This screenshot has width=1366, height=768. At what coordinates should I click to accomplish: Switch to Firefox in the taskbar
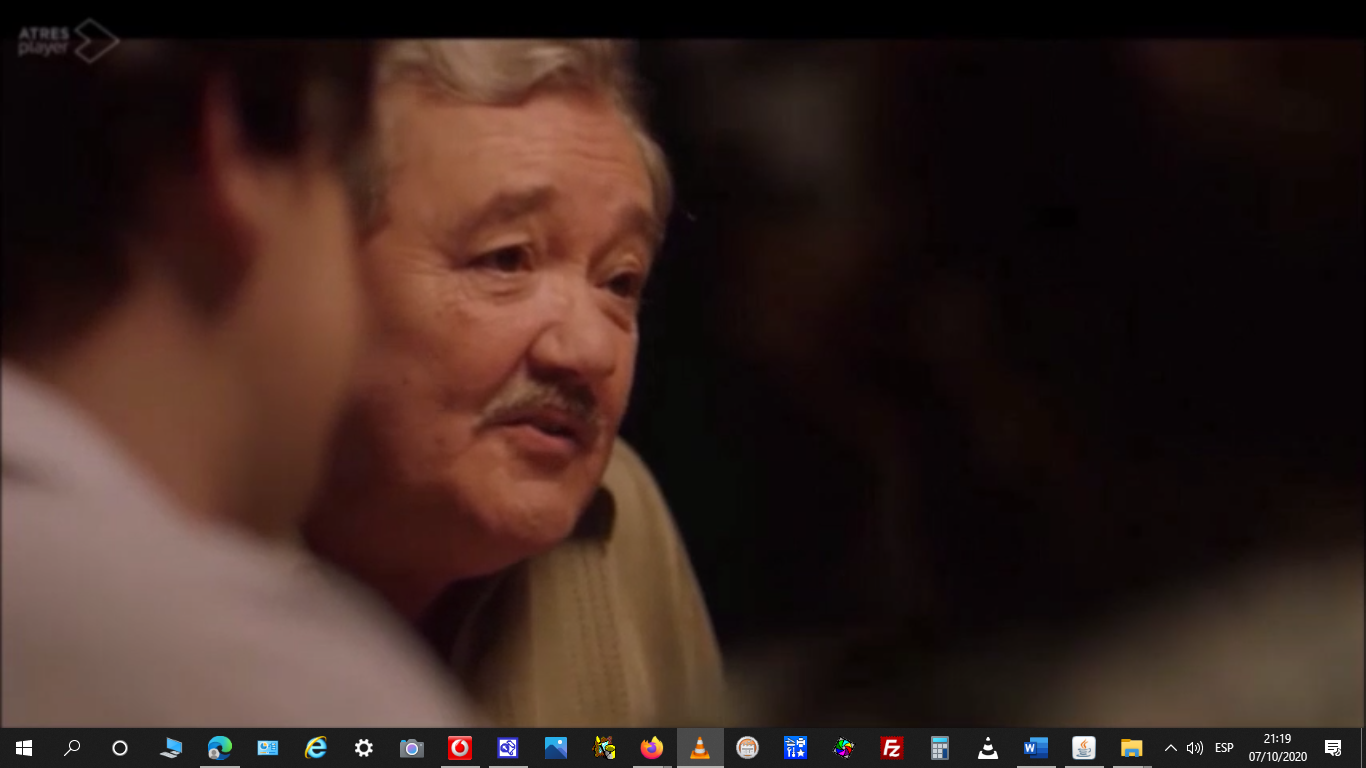652,748
